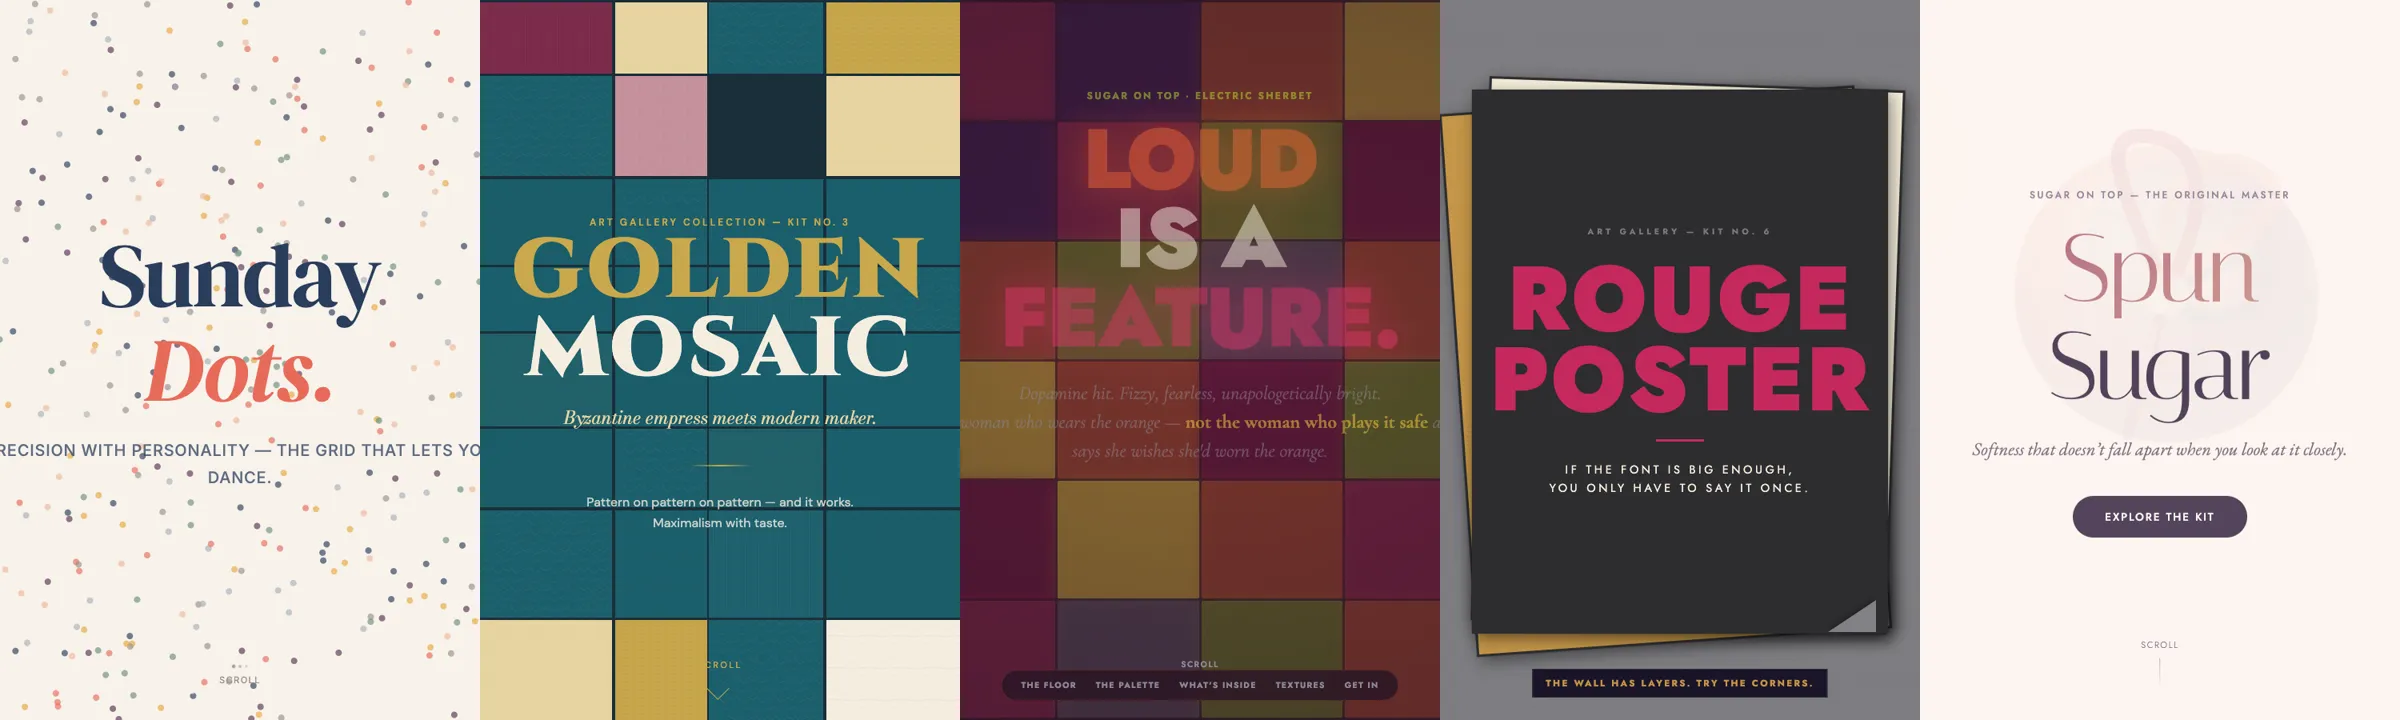2400x720 pixels.
Task: Click the pink "ROUGE" headline
Action: 1679,298
